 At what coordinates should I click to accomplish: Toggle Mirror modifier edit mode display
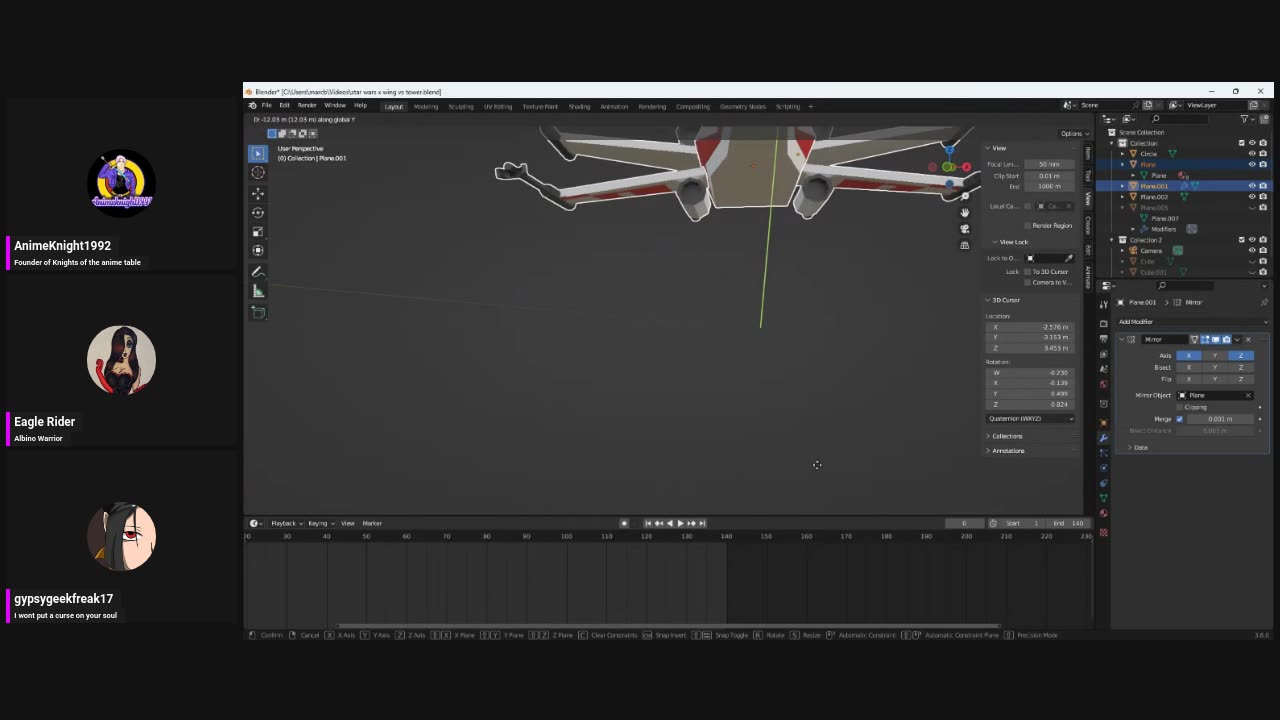[x=1205, y=339]
